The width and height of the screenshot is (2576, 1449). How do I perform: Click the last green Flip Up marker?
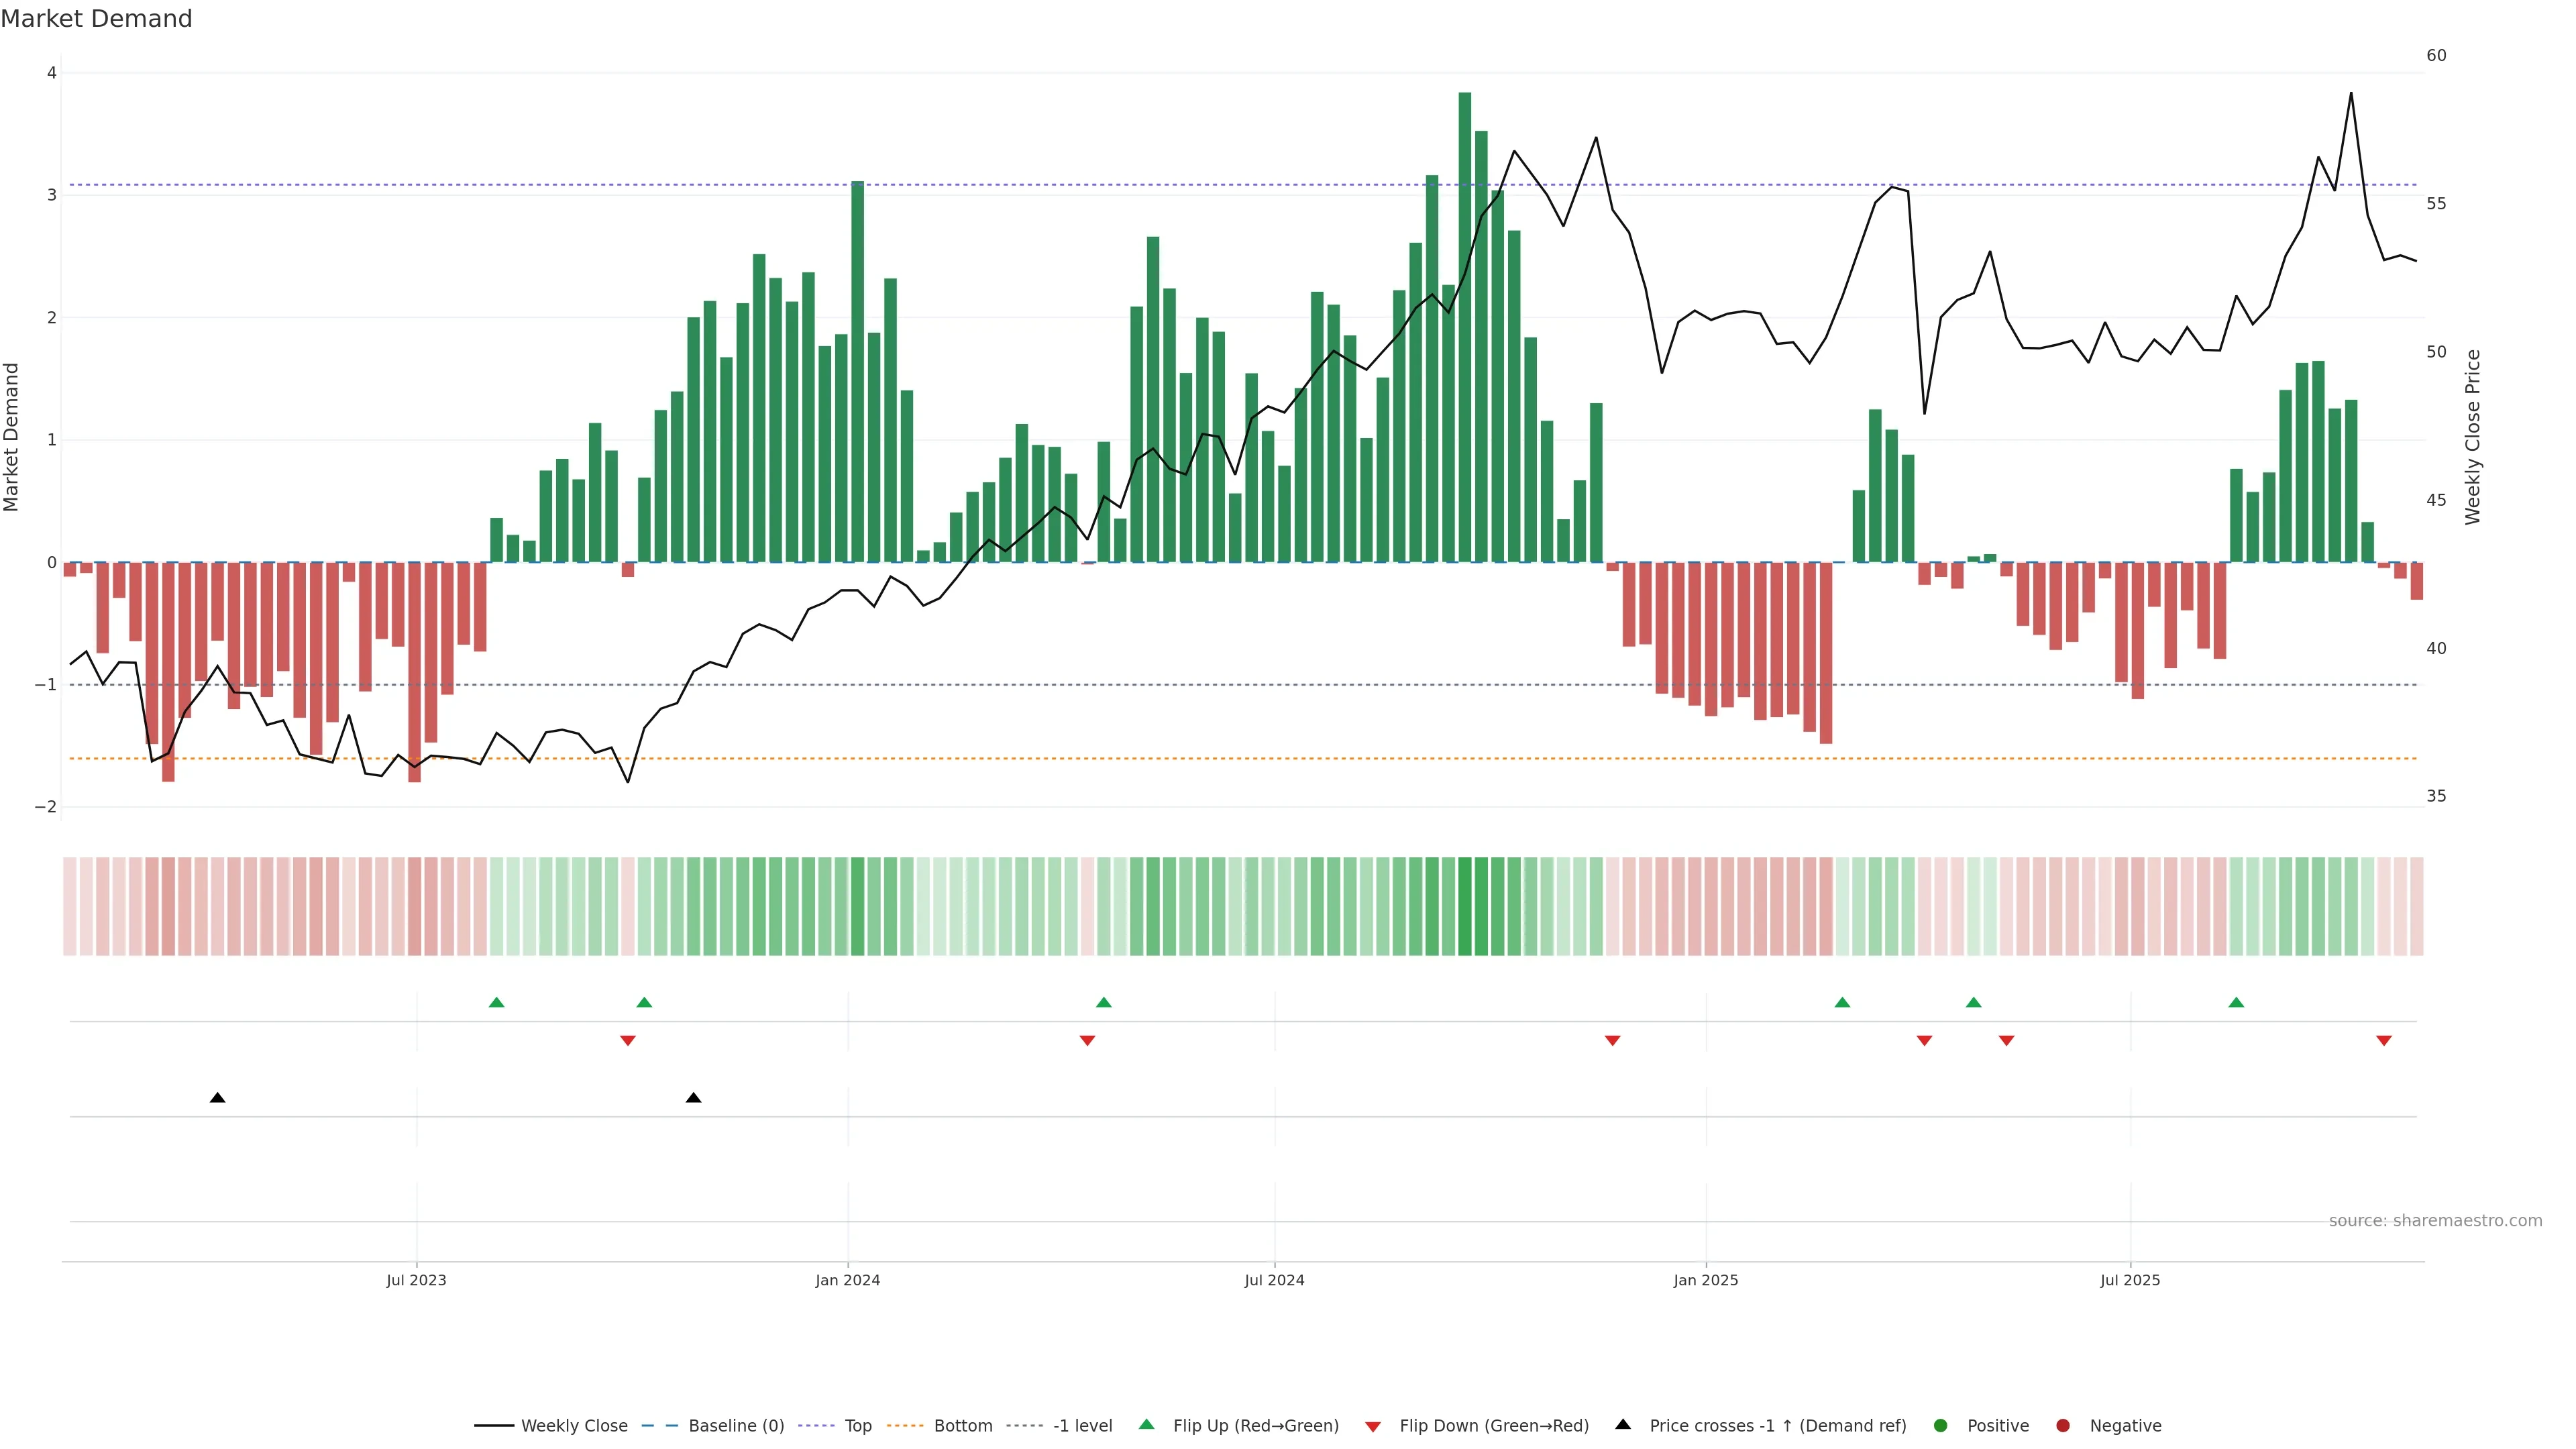(x=2236, y=1002)
